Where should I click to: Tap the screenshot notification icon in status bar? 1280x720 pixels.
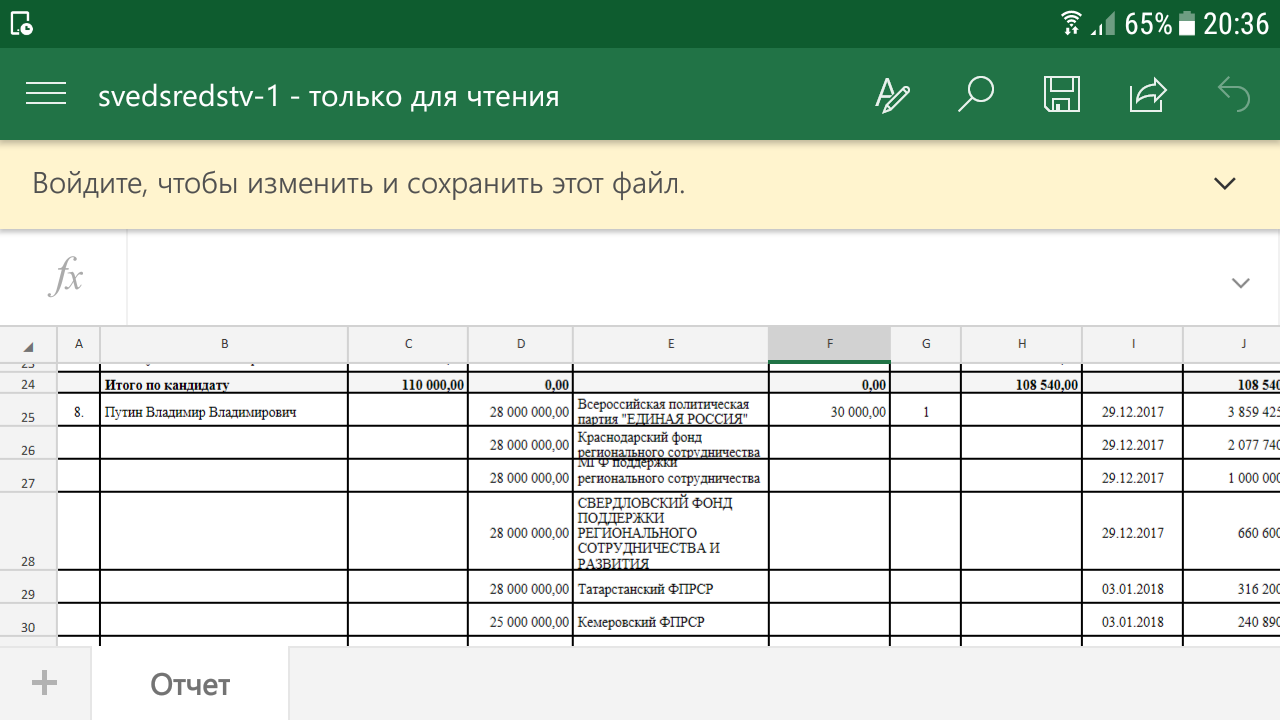pyautogui.click(x=22, y=23)
